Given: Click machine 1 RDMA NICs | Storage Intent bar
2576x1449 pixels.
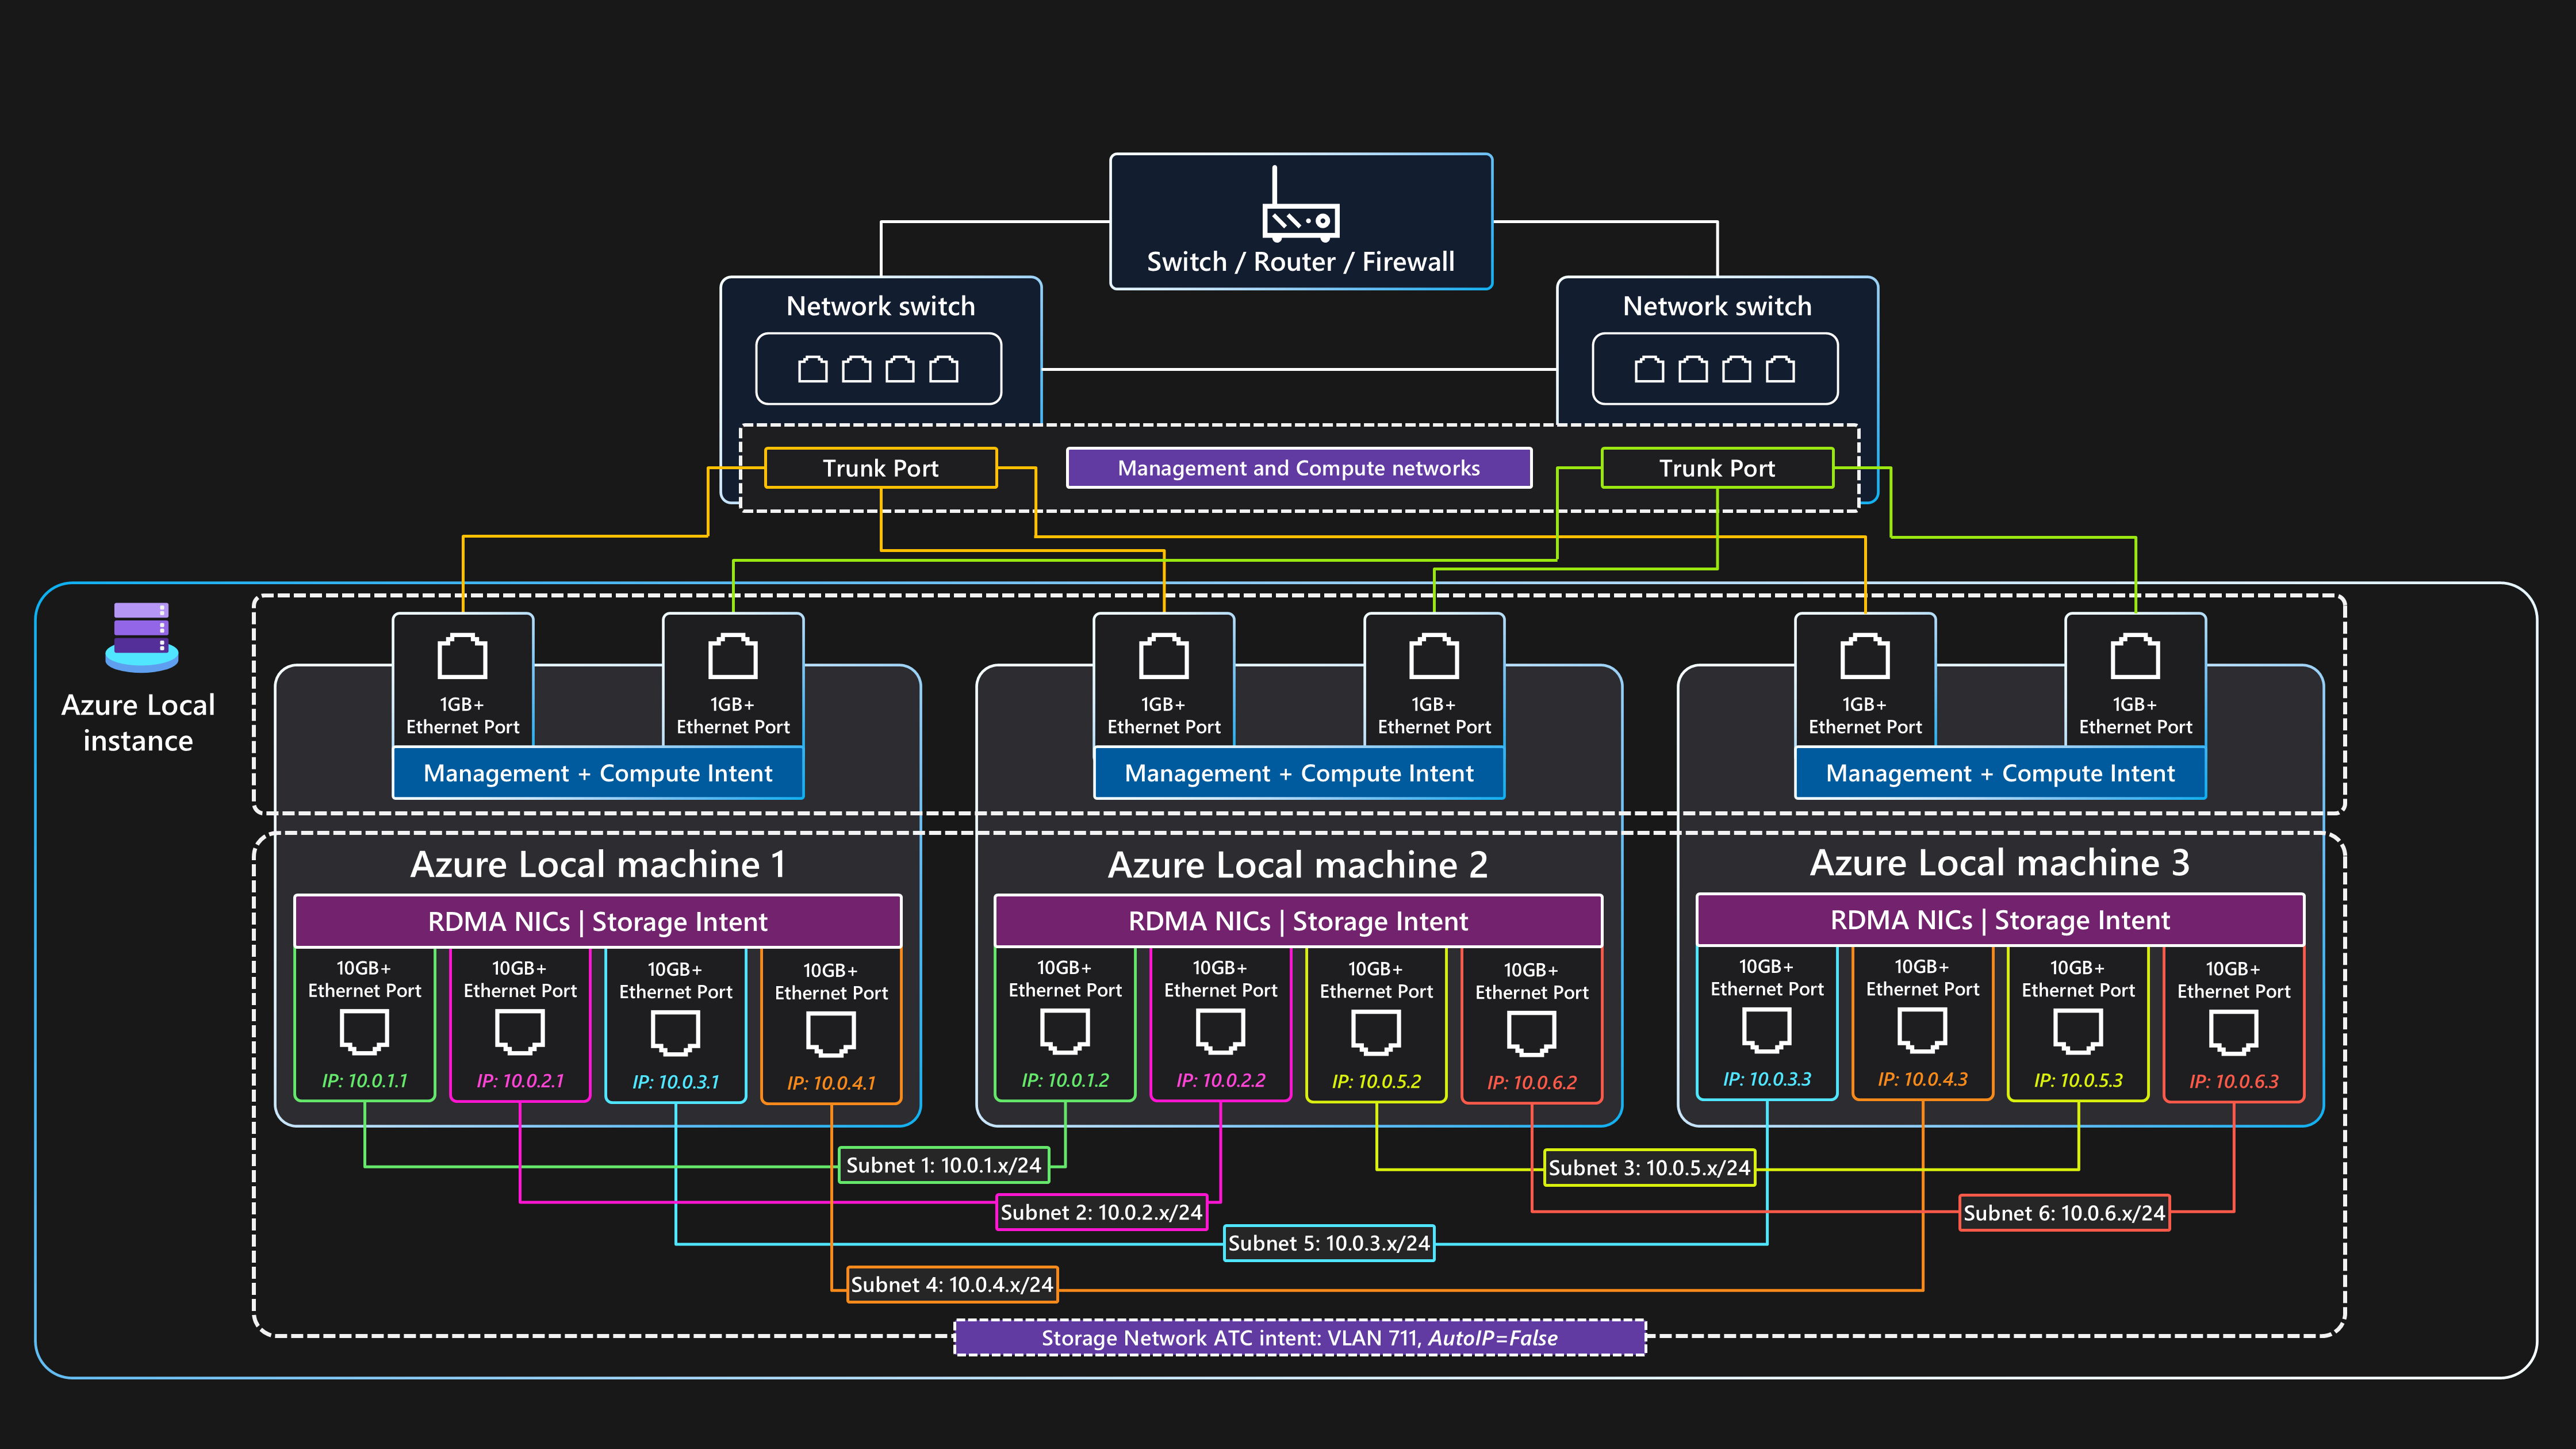Looking at the screenshot, I should coord(598,921).
